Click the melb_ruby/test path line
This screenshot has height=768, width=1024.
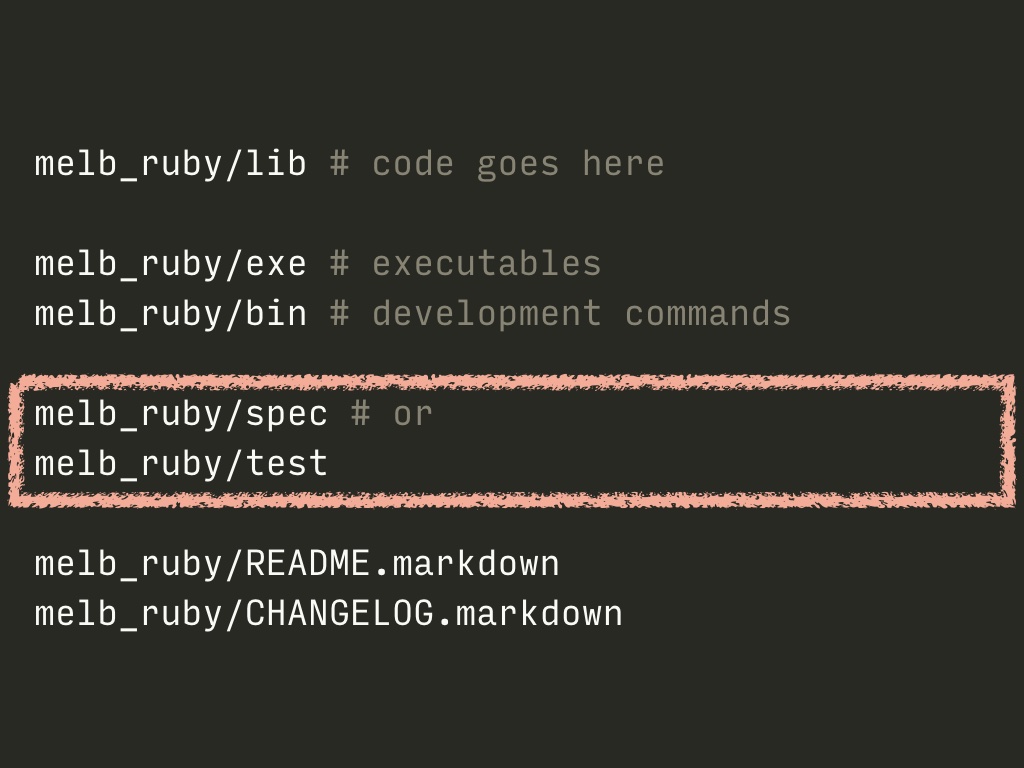coord(181,464)
